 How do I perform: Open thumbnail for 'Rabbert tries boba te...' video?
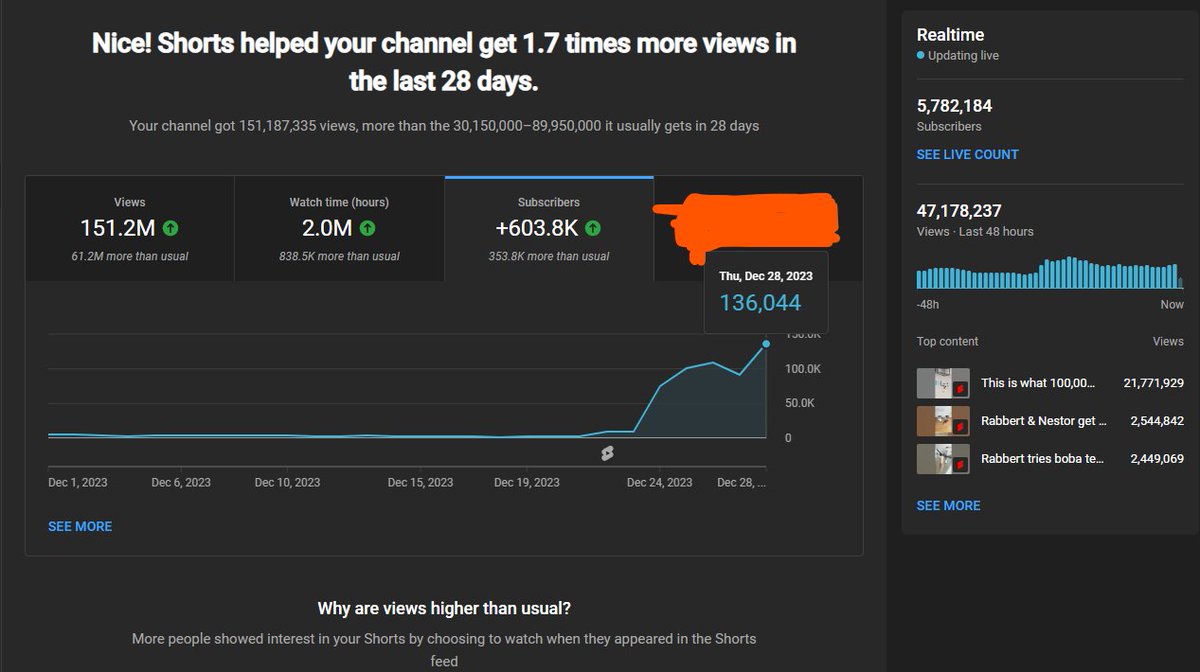click(x=943, y=459)
